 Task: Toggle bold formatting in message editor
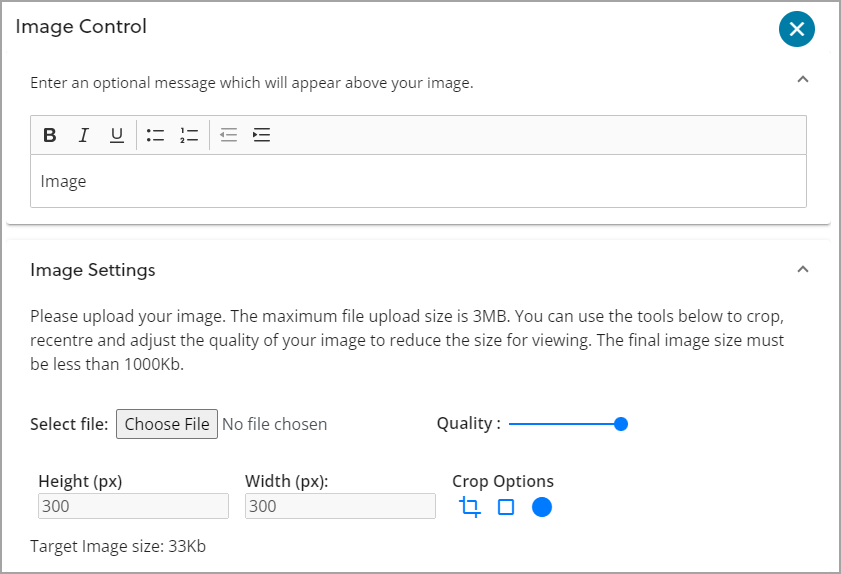click(x=50, y=135)
